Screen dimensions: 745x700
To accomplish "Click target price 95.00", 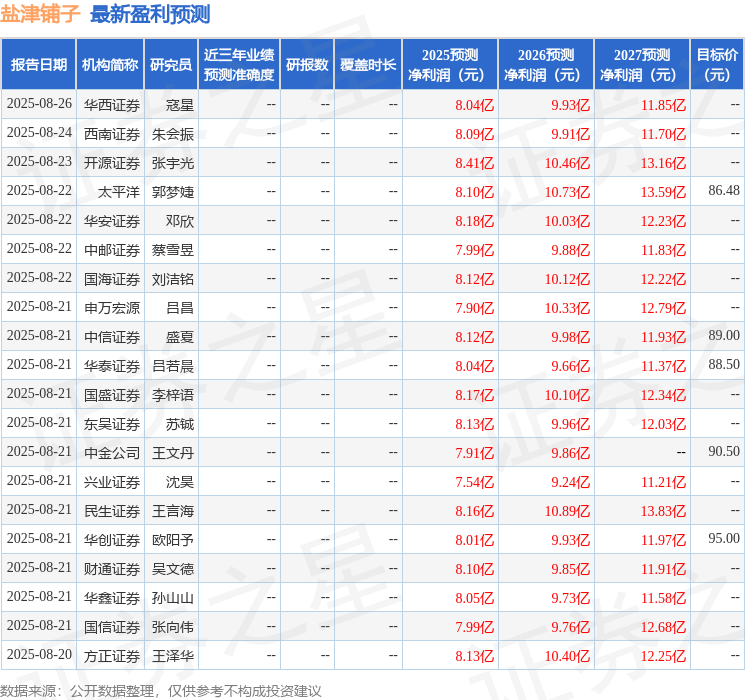I will pyautogui.click(x=724, y=538).
